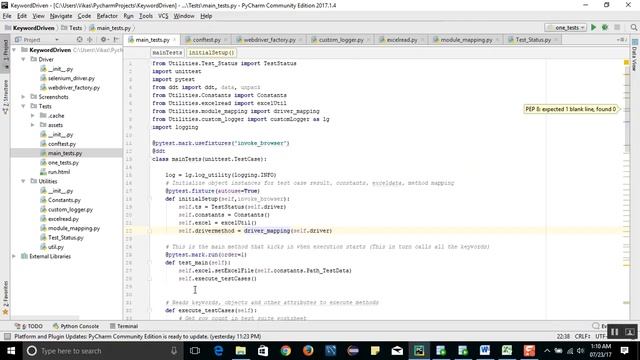The height and width of the screenshot is (360, 640).
Task: Open selenium_driver.py in project tree
Action: [71, 78]
